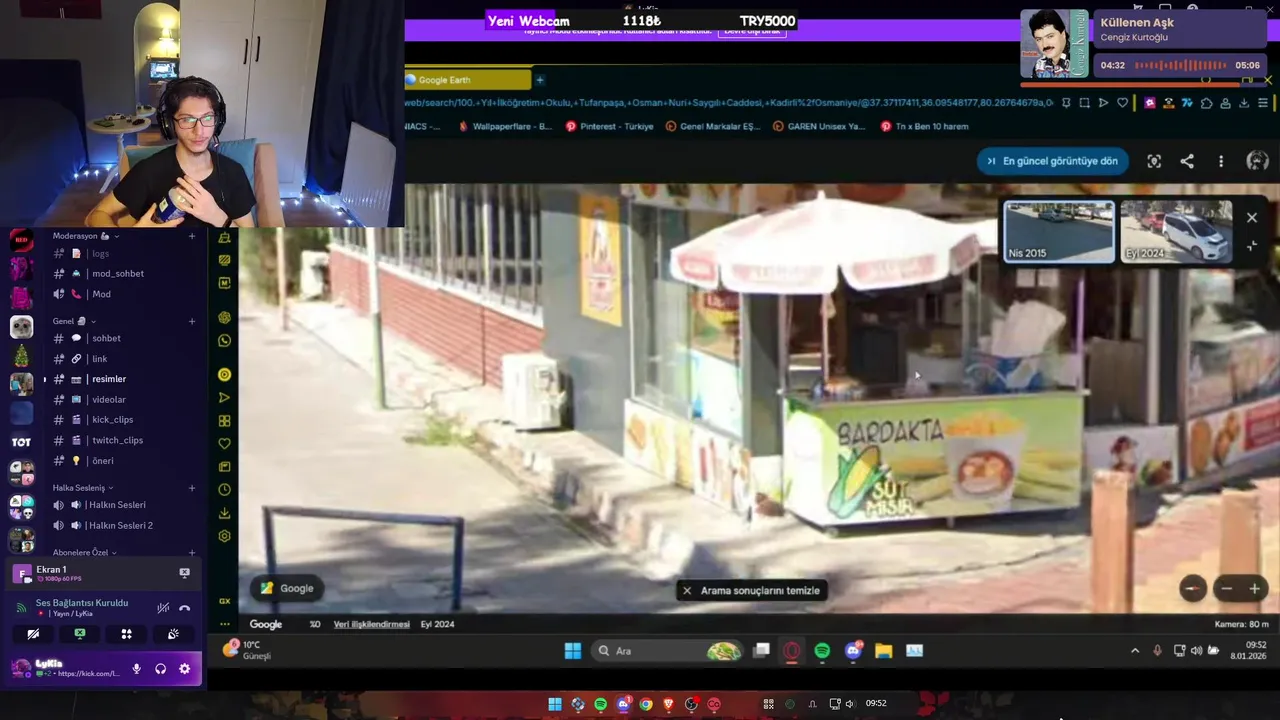This screenshot has height=720, width=1280.
Task: Open the browser easy setup menu icon
Action: point(1263,103)
